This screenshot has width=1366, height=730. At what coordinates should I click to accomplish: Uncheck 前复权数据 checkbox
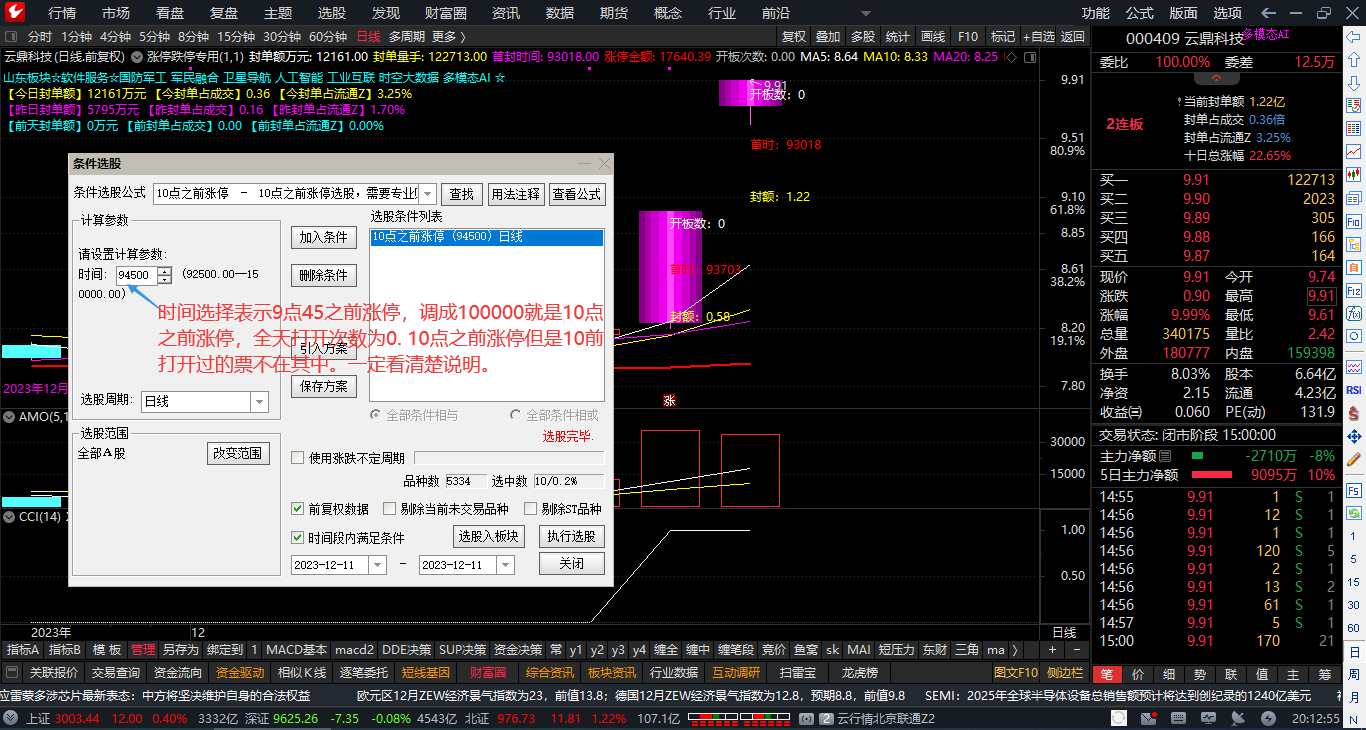coord(297,509)
